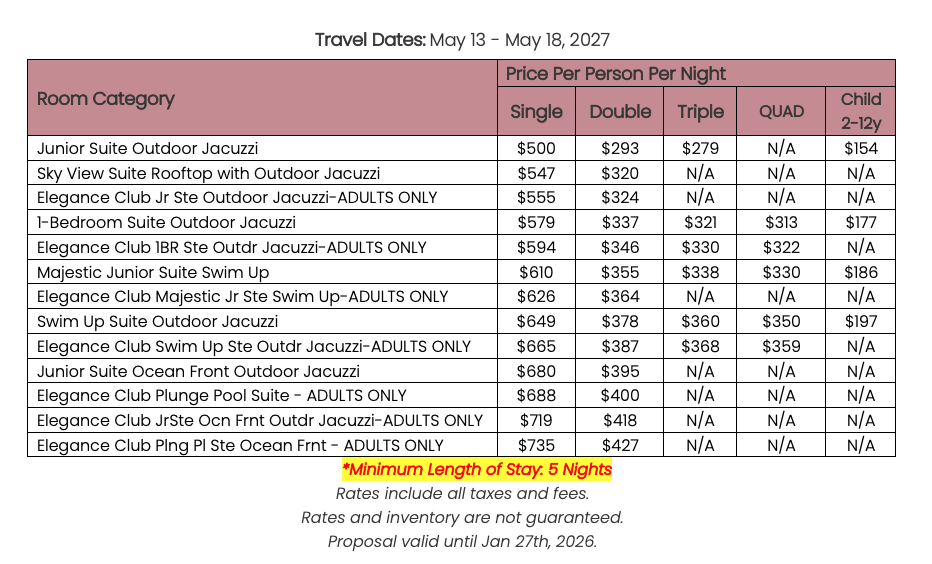Viewport: 932px width, 564px height.
Task: Click the Travel Dates heading text
Action: tap(462, 40)
